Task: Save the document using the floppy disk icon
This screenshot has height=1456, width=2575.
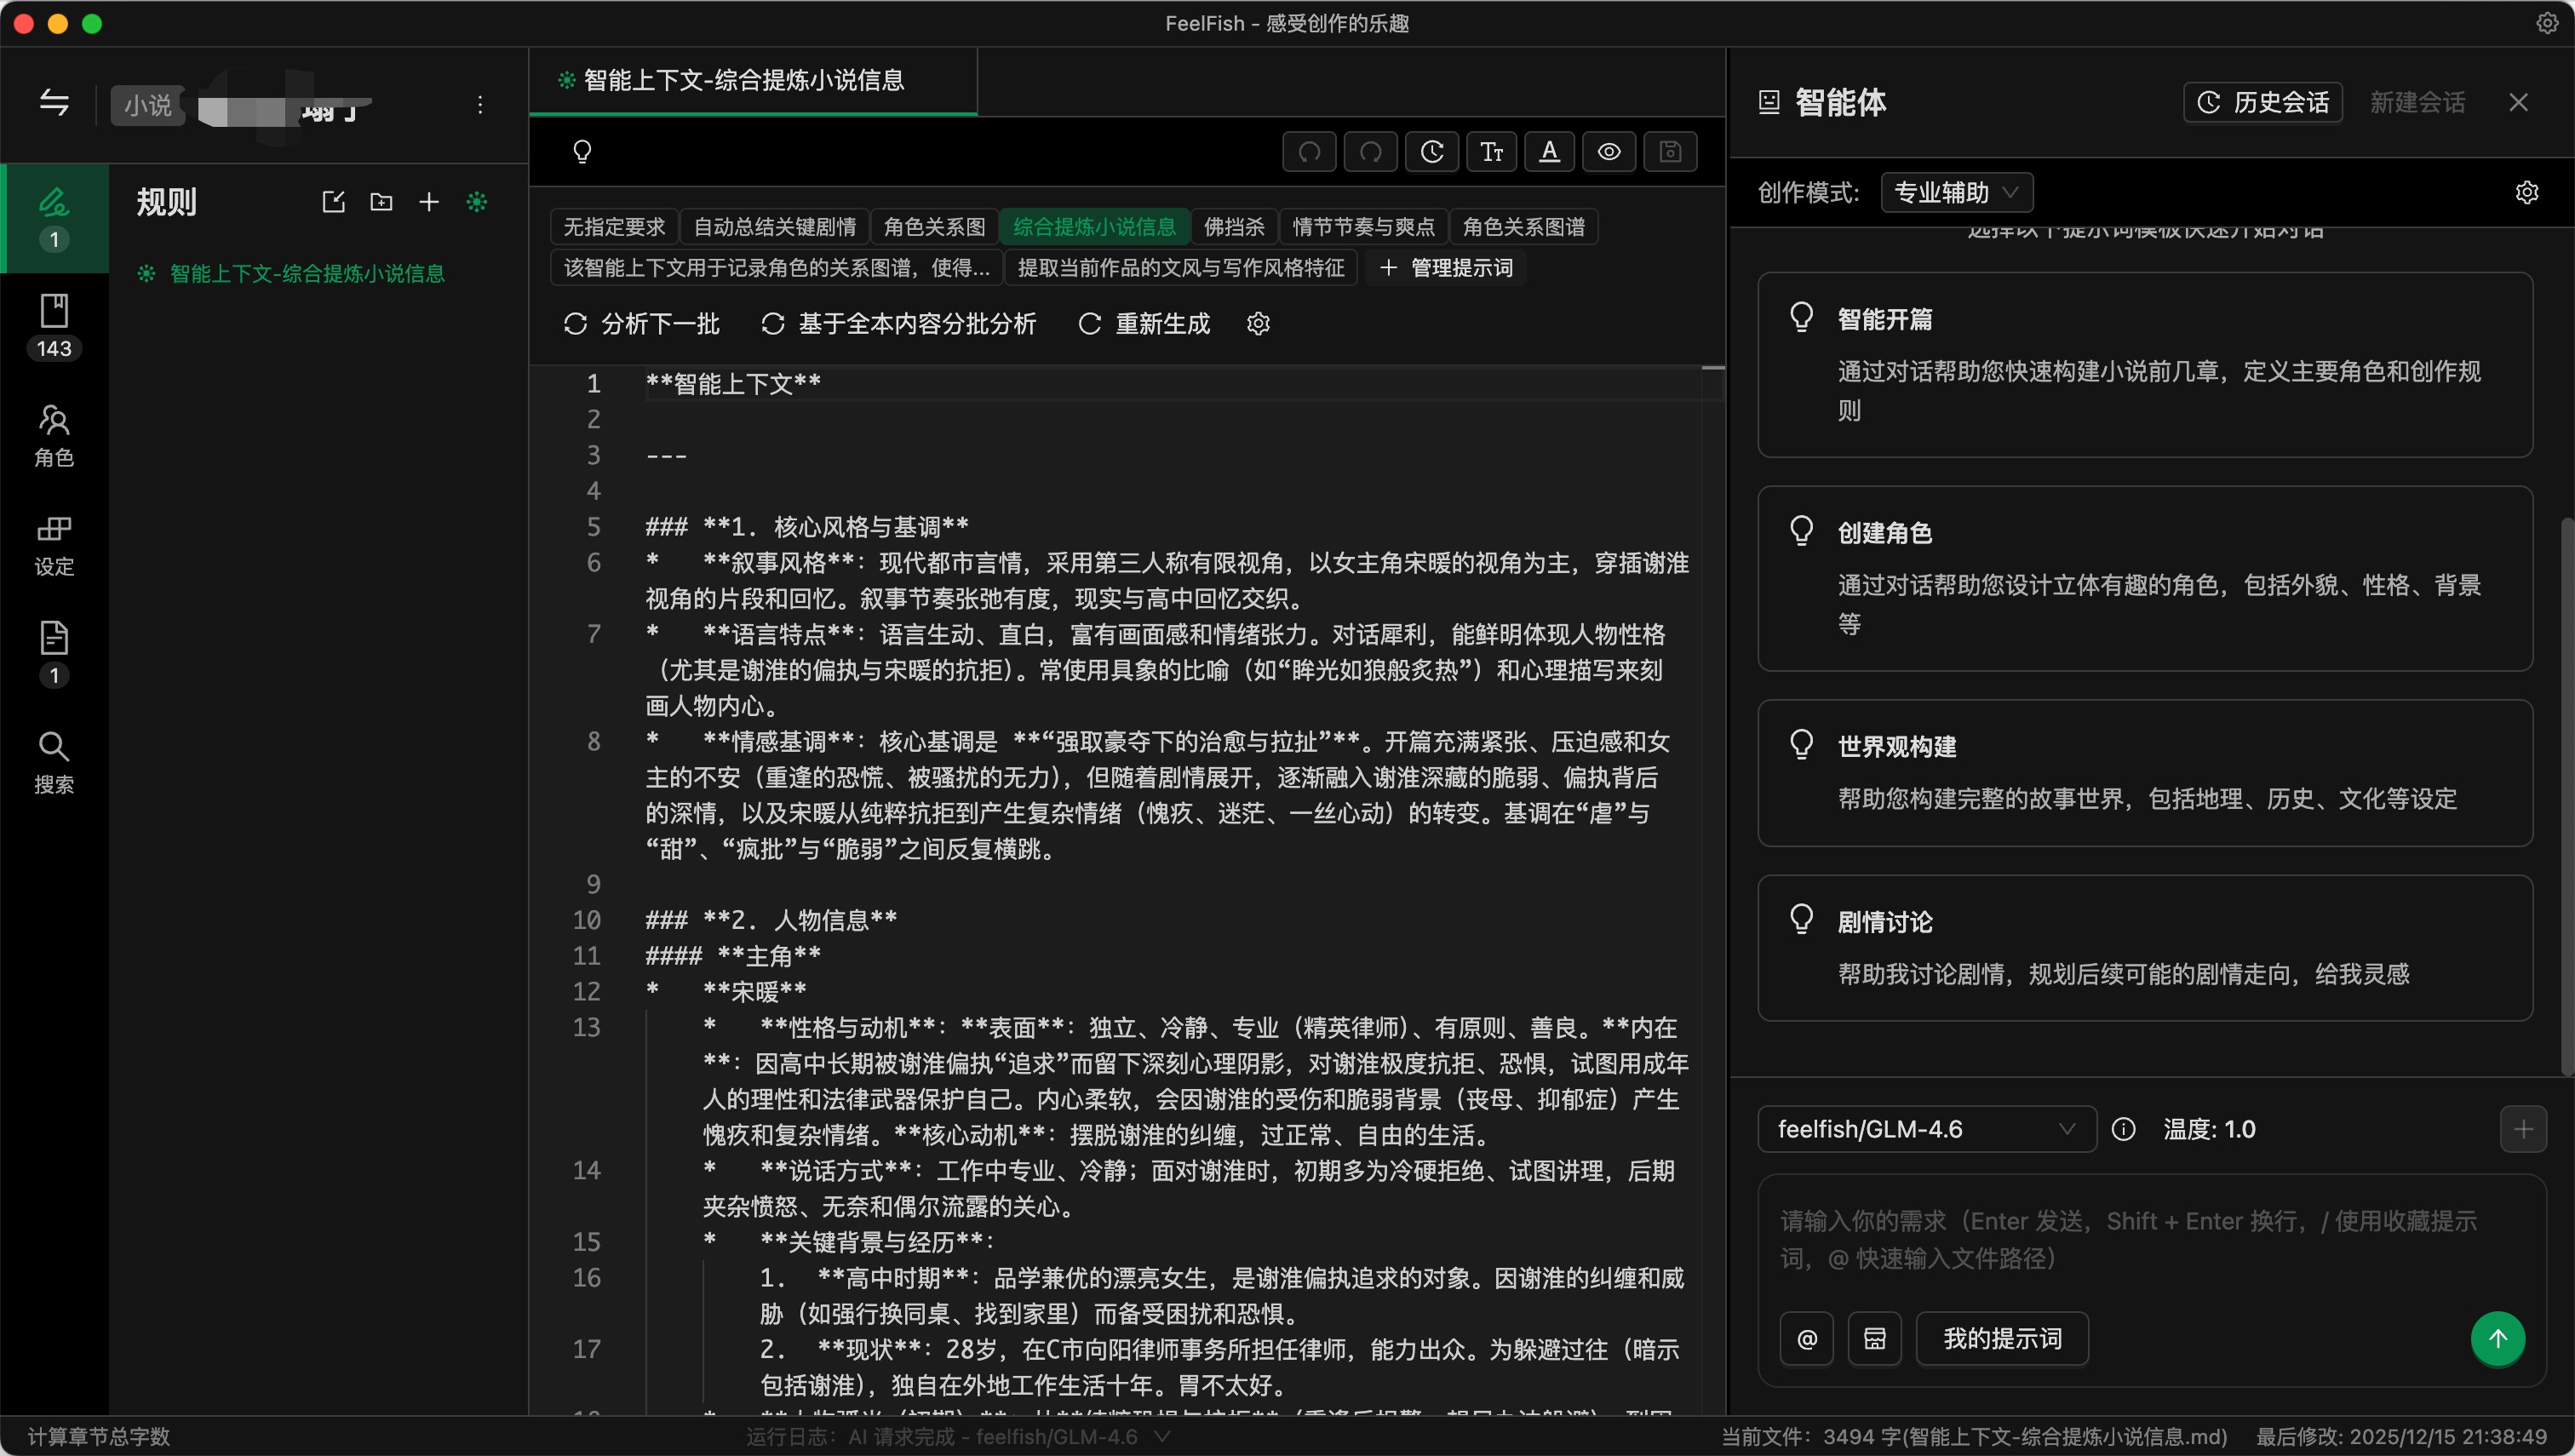Action: click(1669, 152)
